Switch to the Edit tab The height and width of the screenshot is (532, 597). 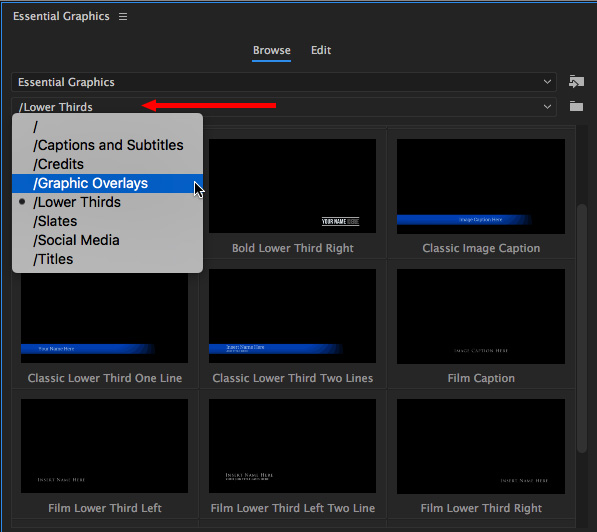[321, 50]
